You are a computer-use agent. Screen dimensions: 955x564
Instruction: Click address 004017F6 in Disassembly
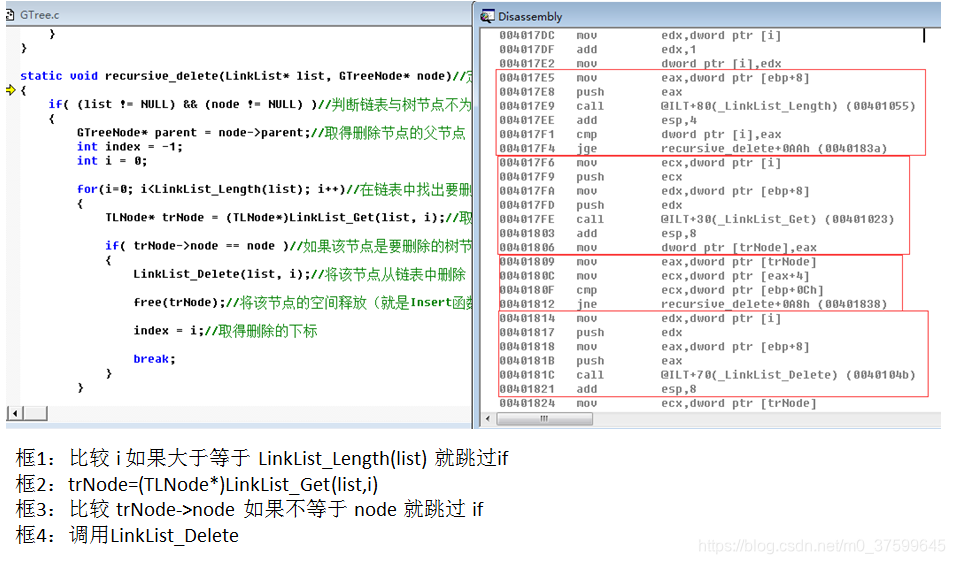[x=527, y=163]
